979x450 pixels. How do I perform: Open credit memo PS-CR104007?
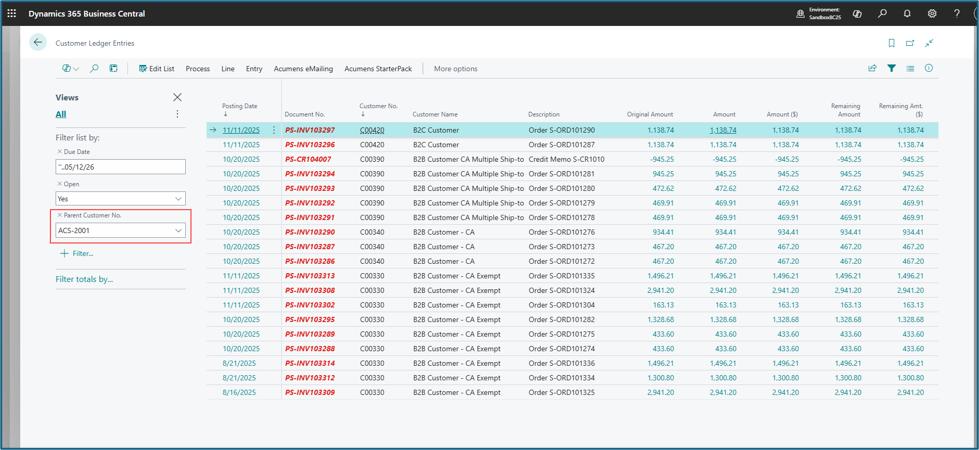[308, 159]
